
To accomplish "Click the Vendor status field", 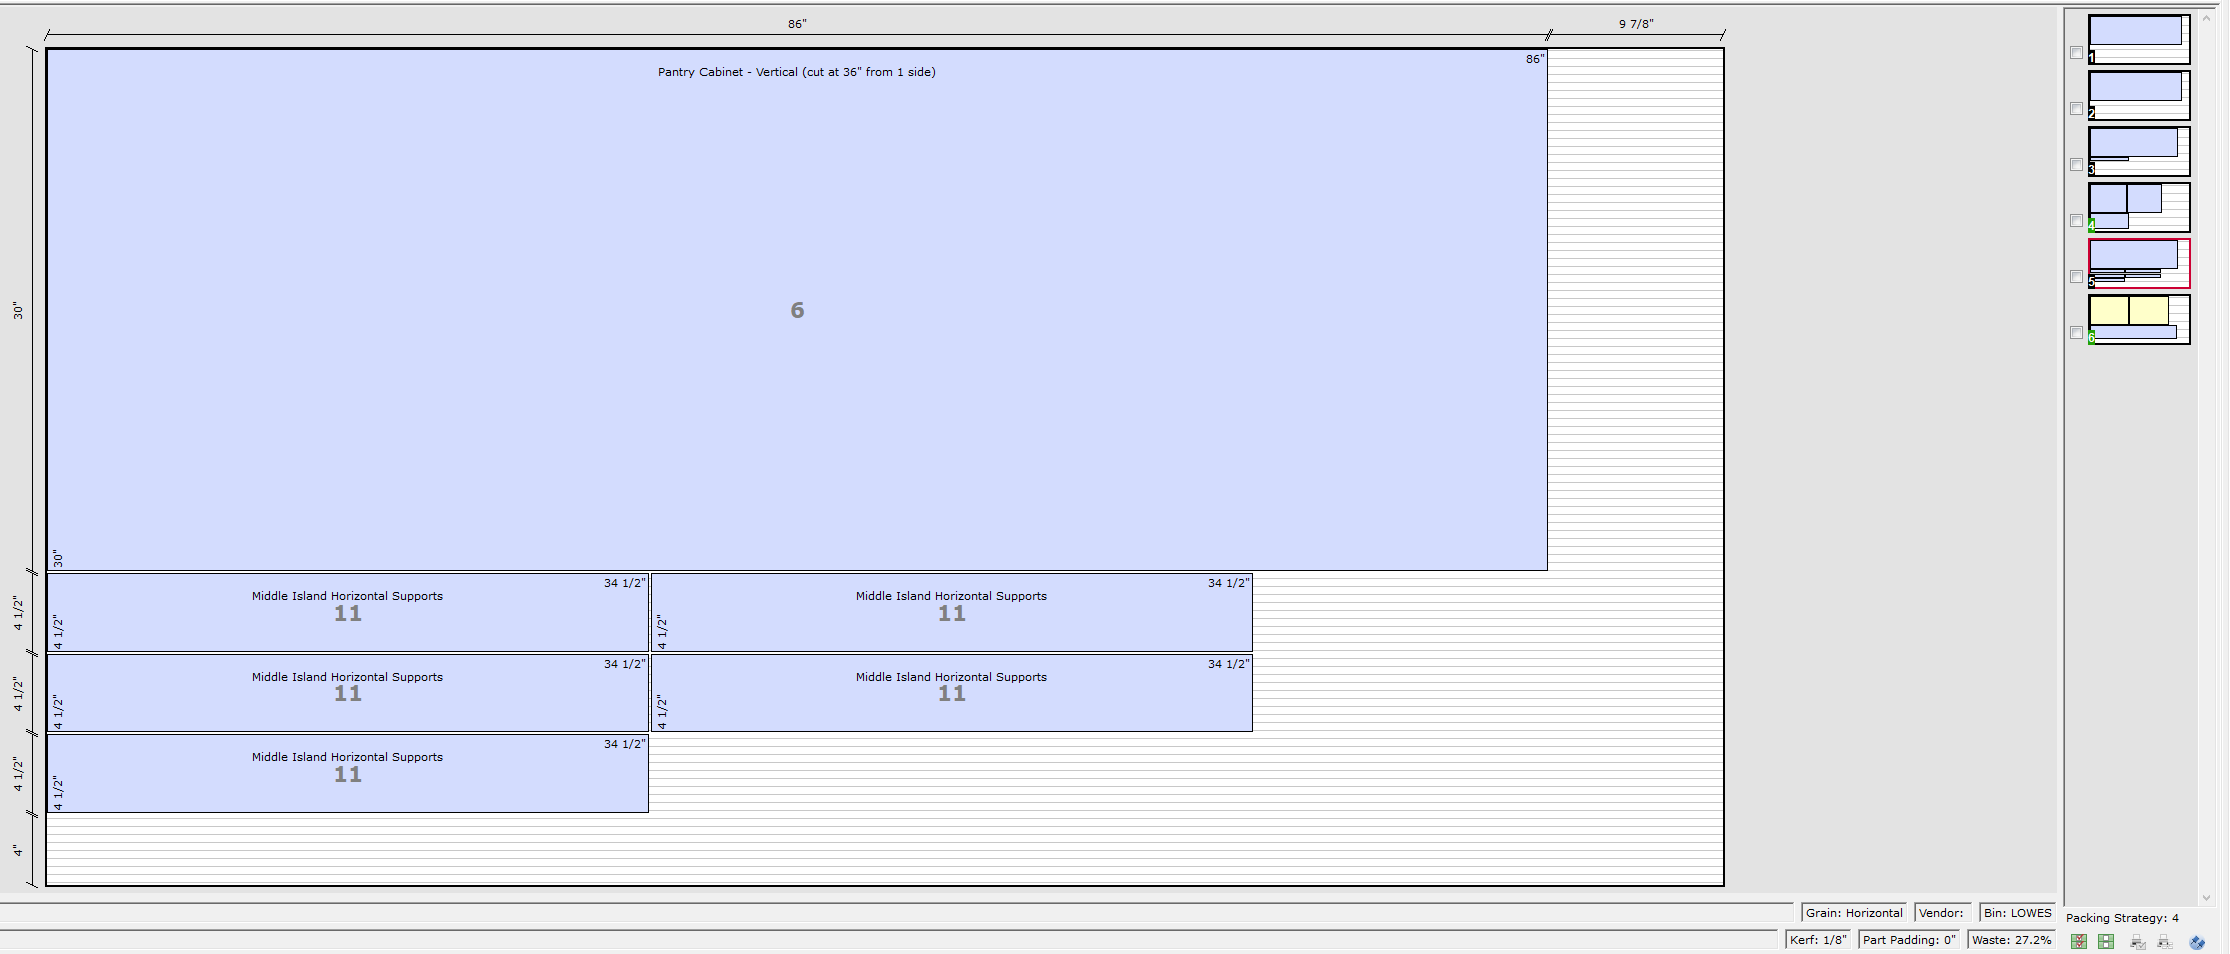I will [1941, 912].
